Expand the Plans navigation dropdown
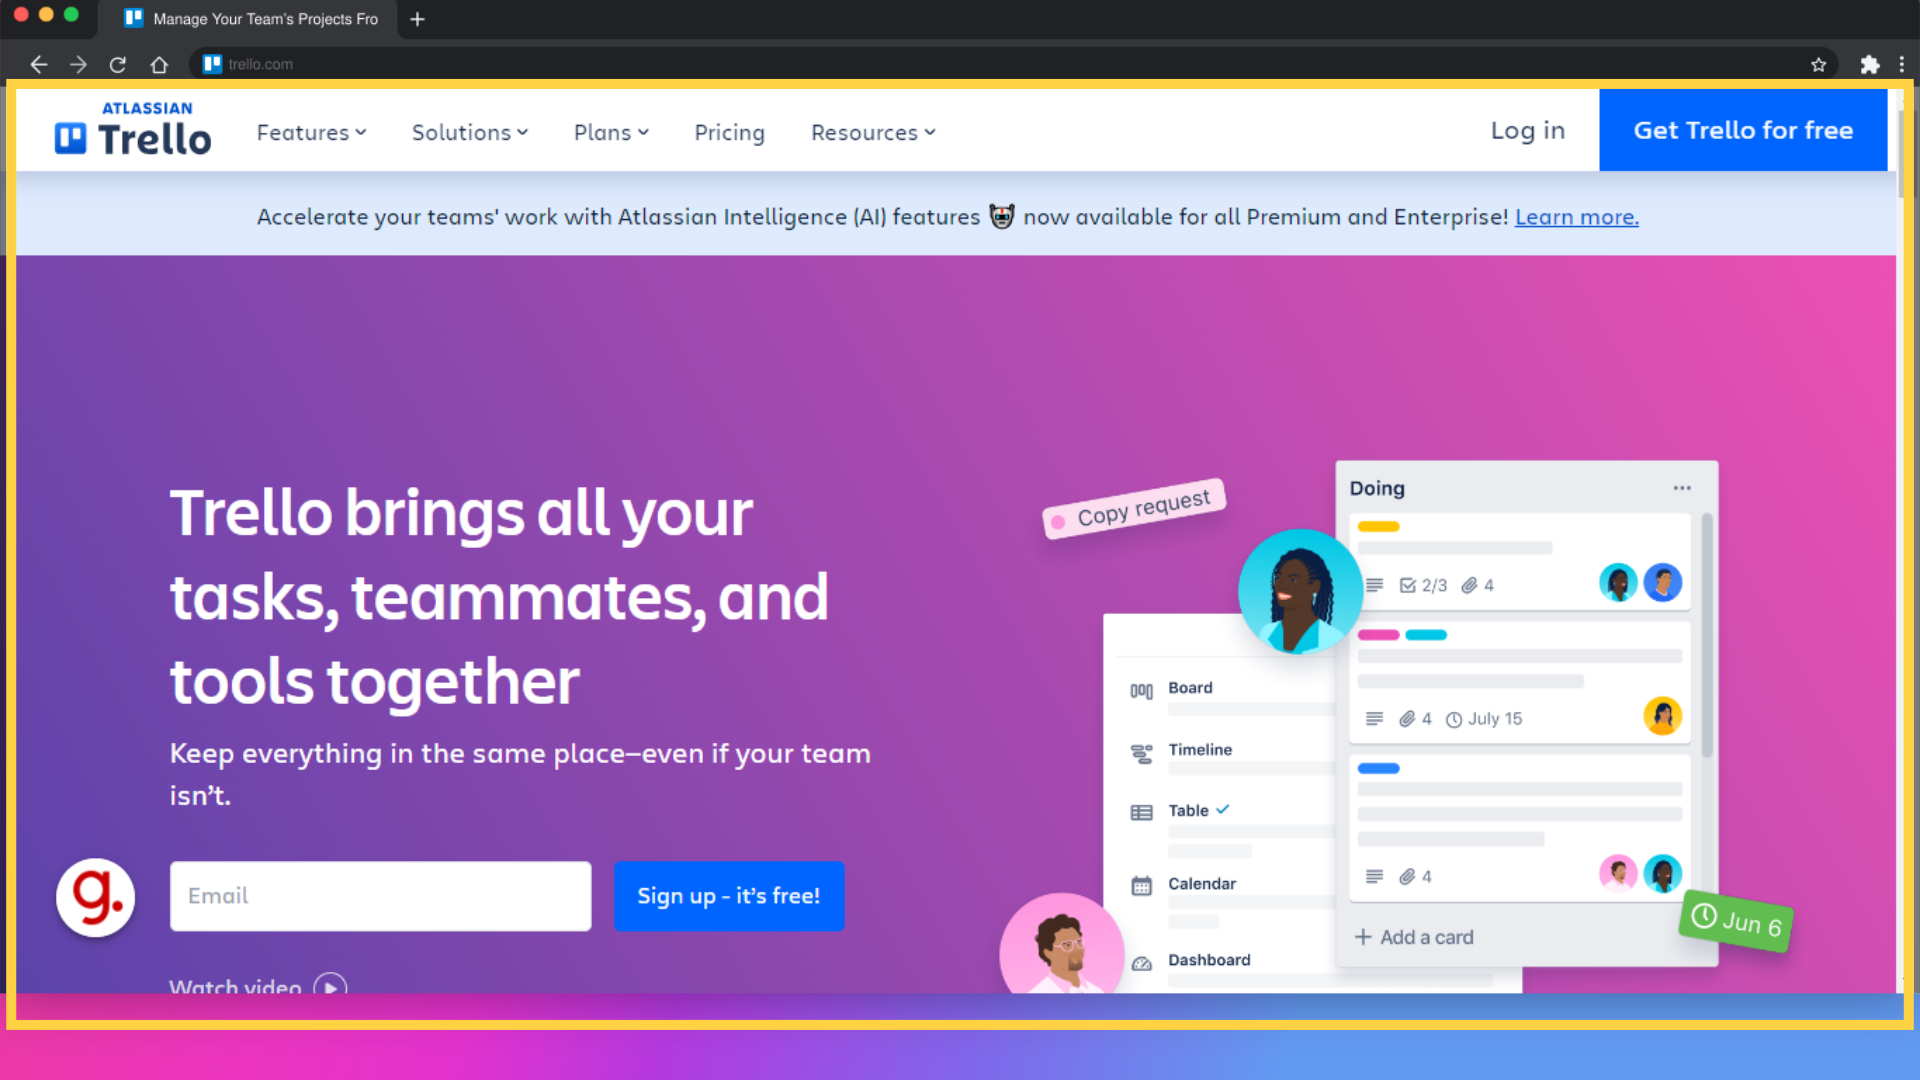Viewport: 1920px width, 1080px height. coord(611,132)
